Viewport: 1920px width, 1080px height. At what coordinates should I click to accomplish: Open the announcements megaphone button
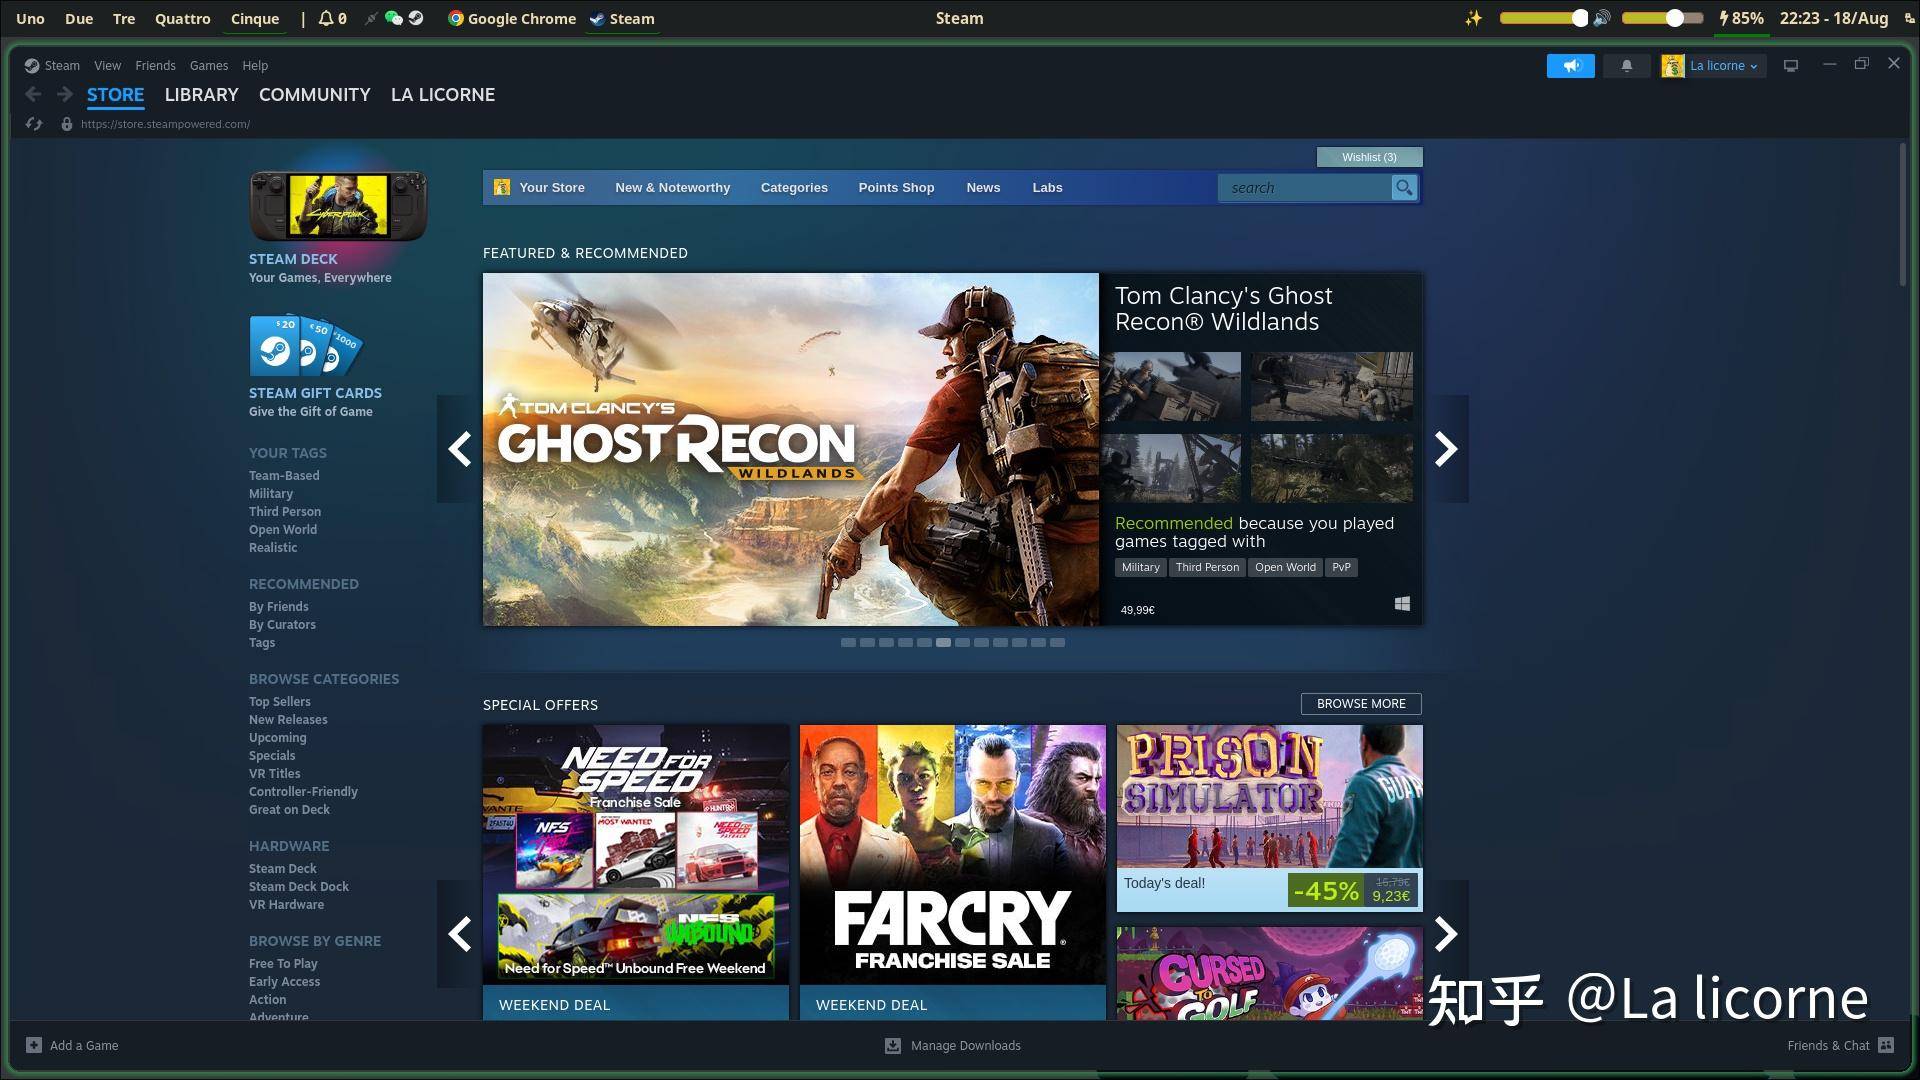pyautogui.click(x=1570, y=66)
